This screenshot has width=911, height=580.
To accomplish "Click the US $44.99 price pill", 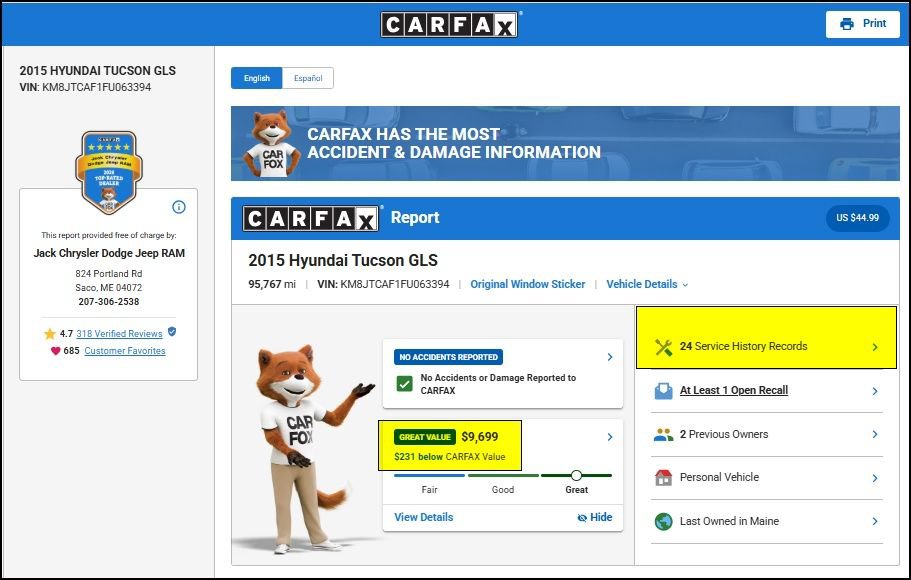I will click(858, 218).
